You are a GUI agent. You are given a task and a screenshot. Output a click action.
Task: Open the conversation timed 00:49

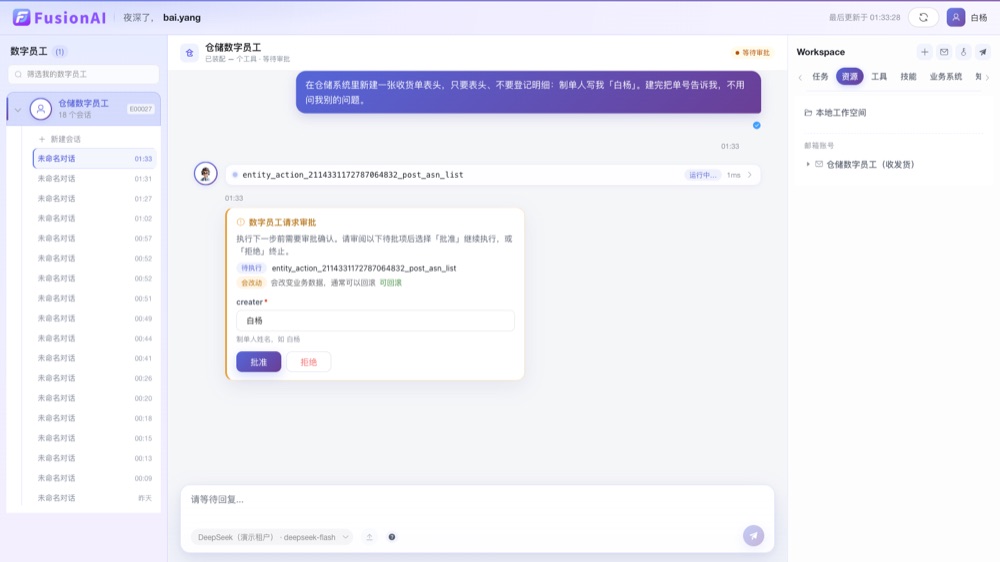click(x=94, y=318)
